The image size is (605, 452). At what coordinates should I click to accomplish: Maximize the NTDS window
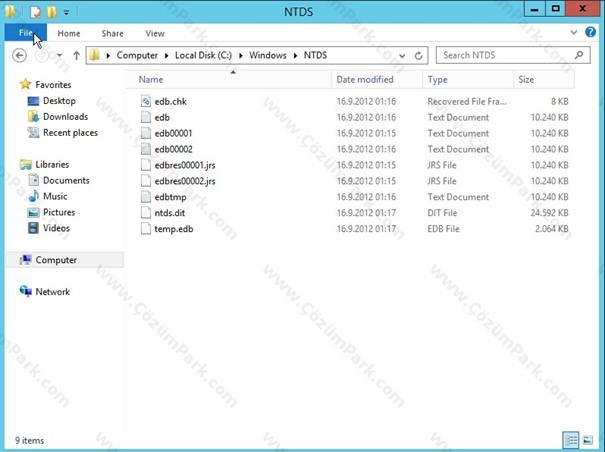[x=555, y=9]
